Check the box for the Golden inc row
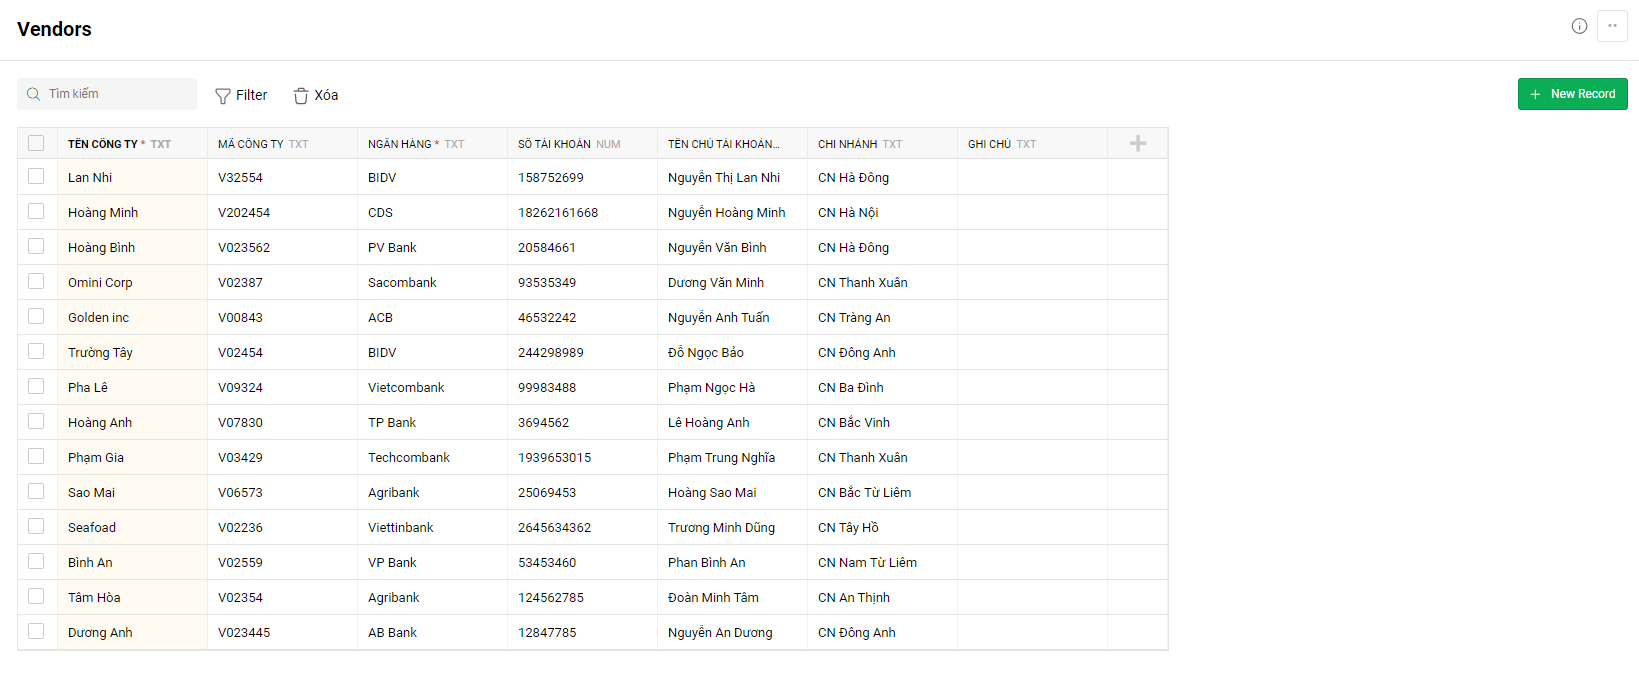 tap(36, 316)
